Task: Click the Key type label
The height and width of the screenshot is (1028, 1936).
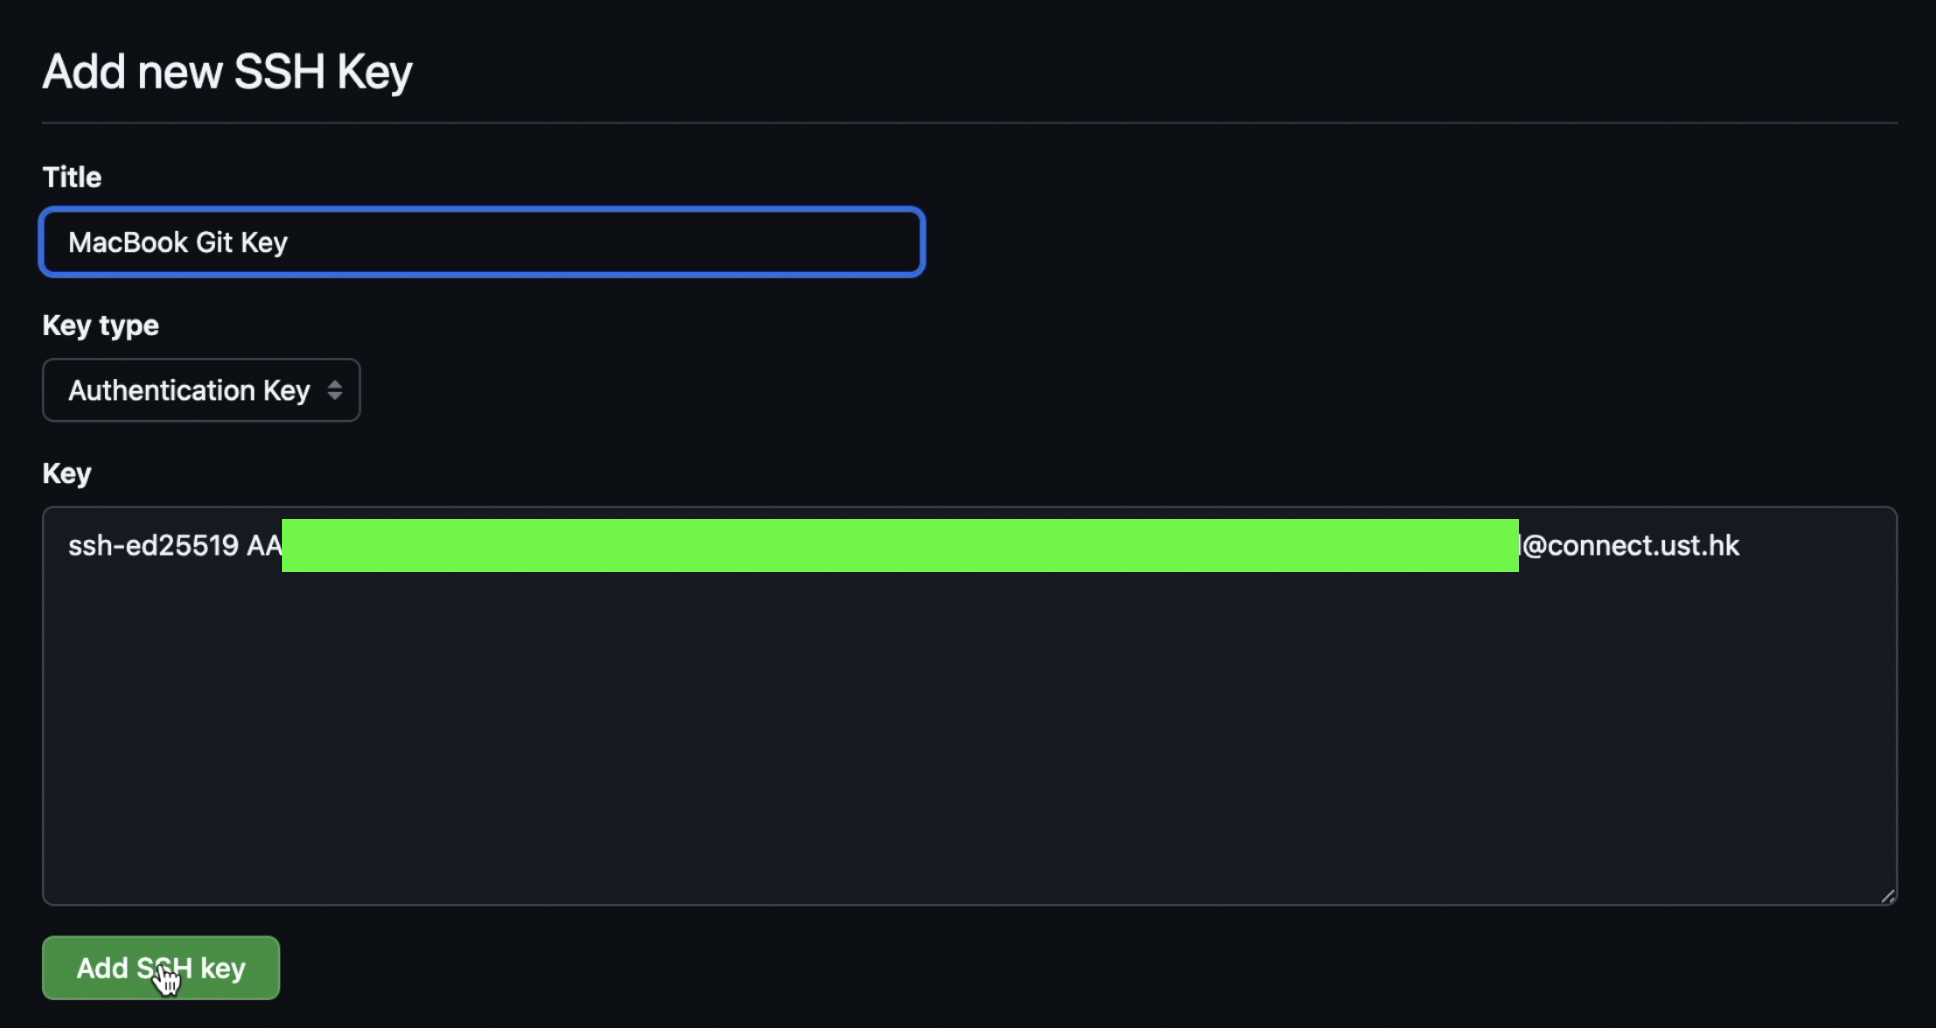Action: (x=99, y=325)
